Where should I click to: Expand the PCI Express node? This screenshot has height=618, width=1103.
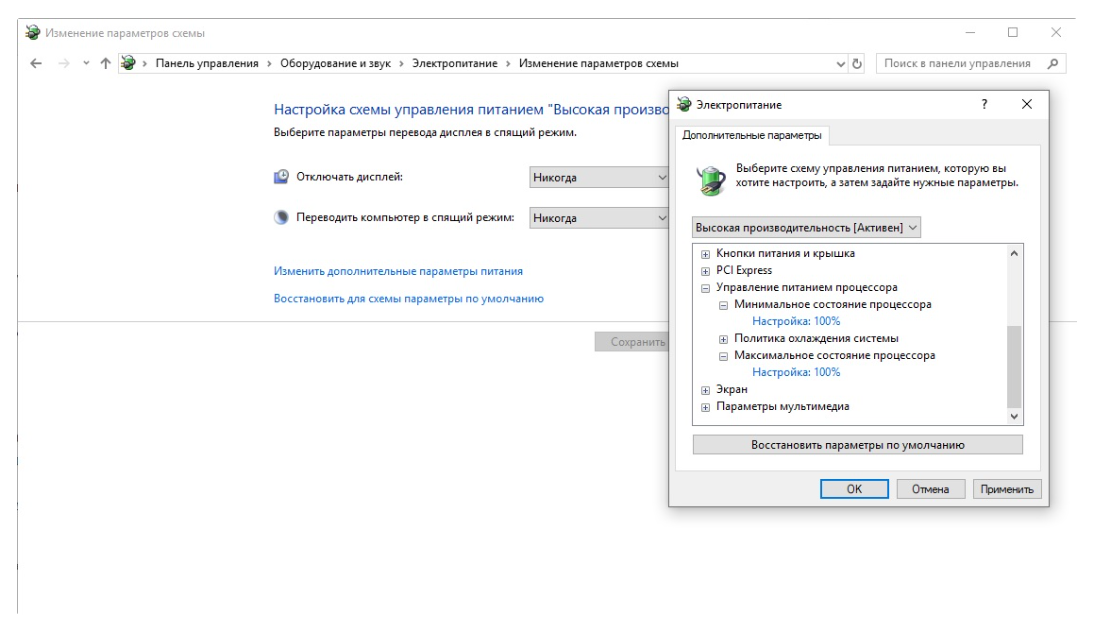point(705,271)
